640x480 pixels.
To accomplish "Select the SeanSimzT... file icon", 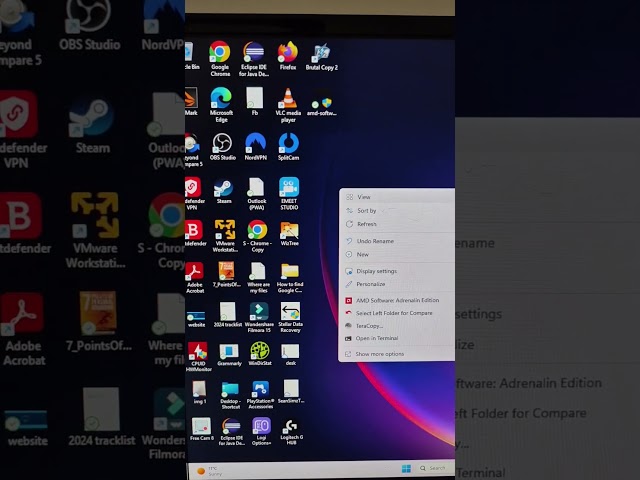I will pyautogui.click(x=291, y=392).
